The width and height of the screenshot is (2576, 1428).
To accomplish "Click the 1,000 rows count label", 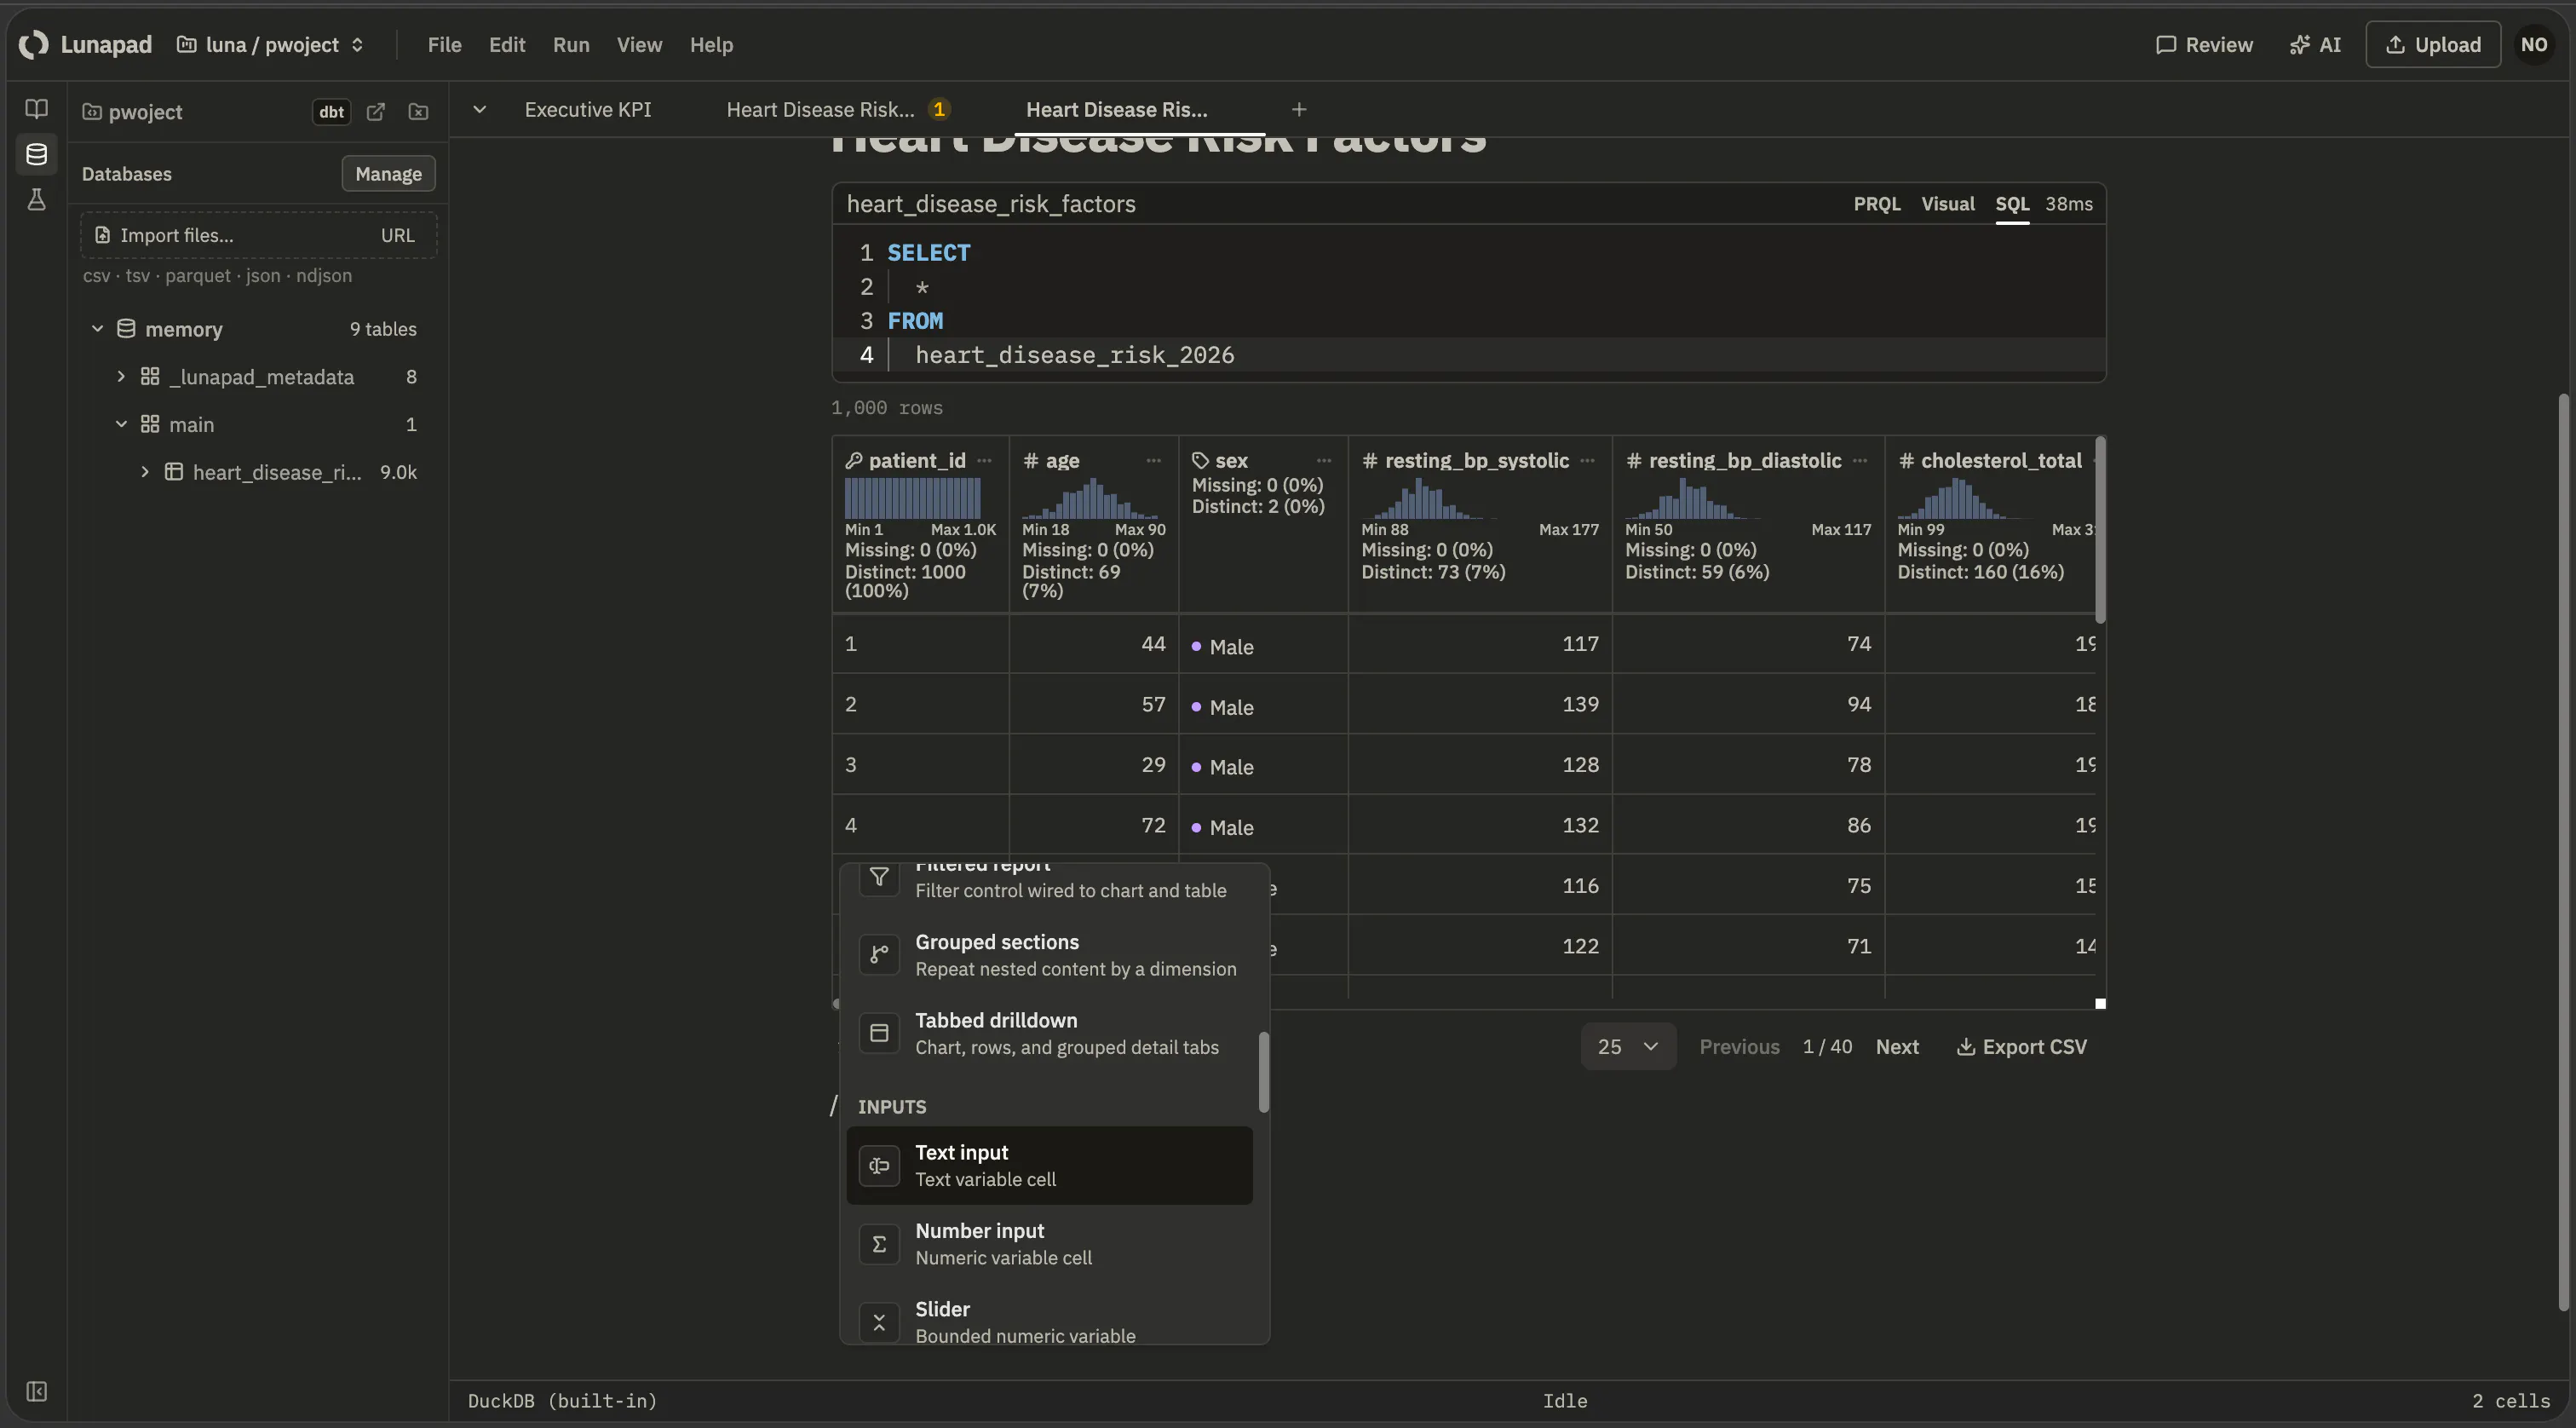I will click(886, 407).
